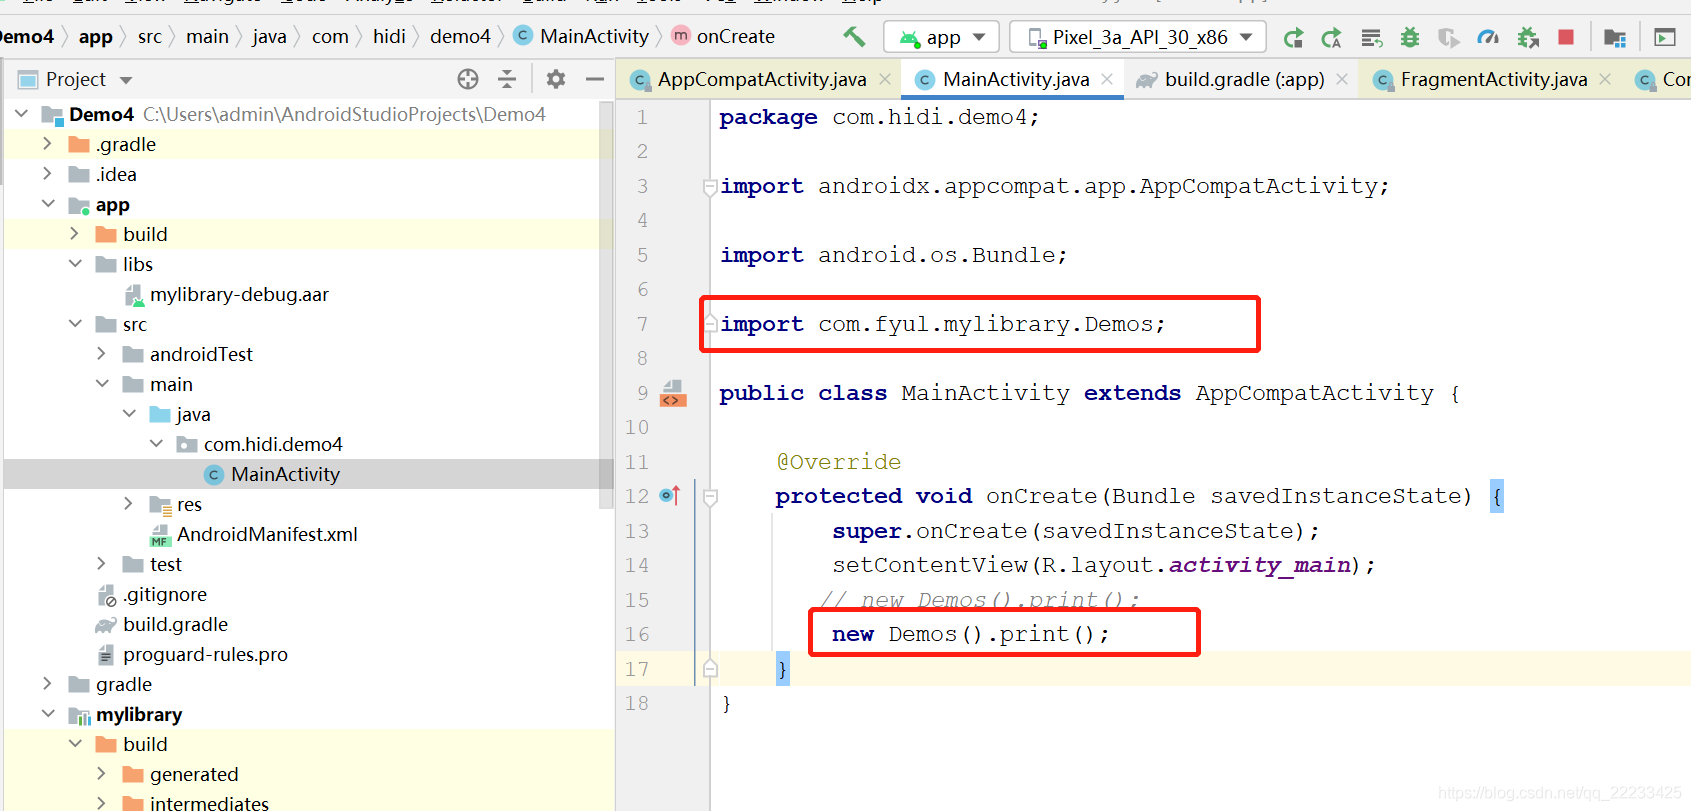The image size is (1691, 811).
Task: Expand the .idea folder
Action: 47,174
